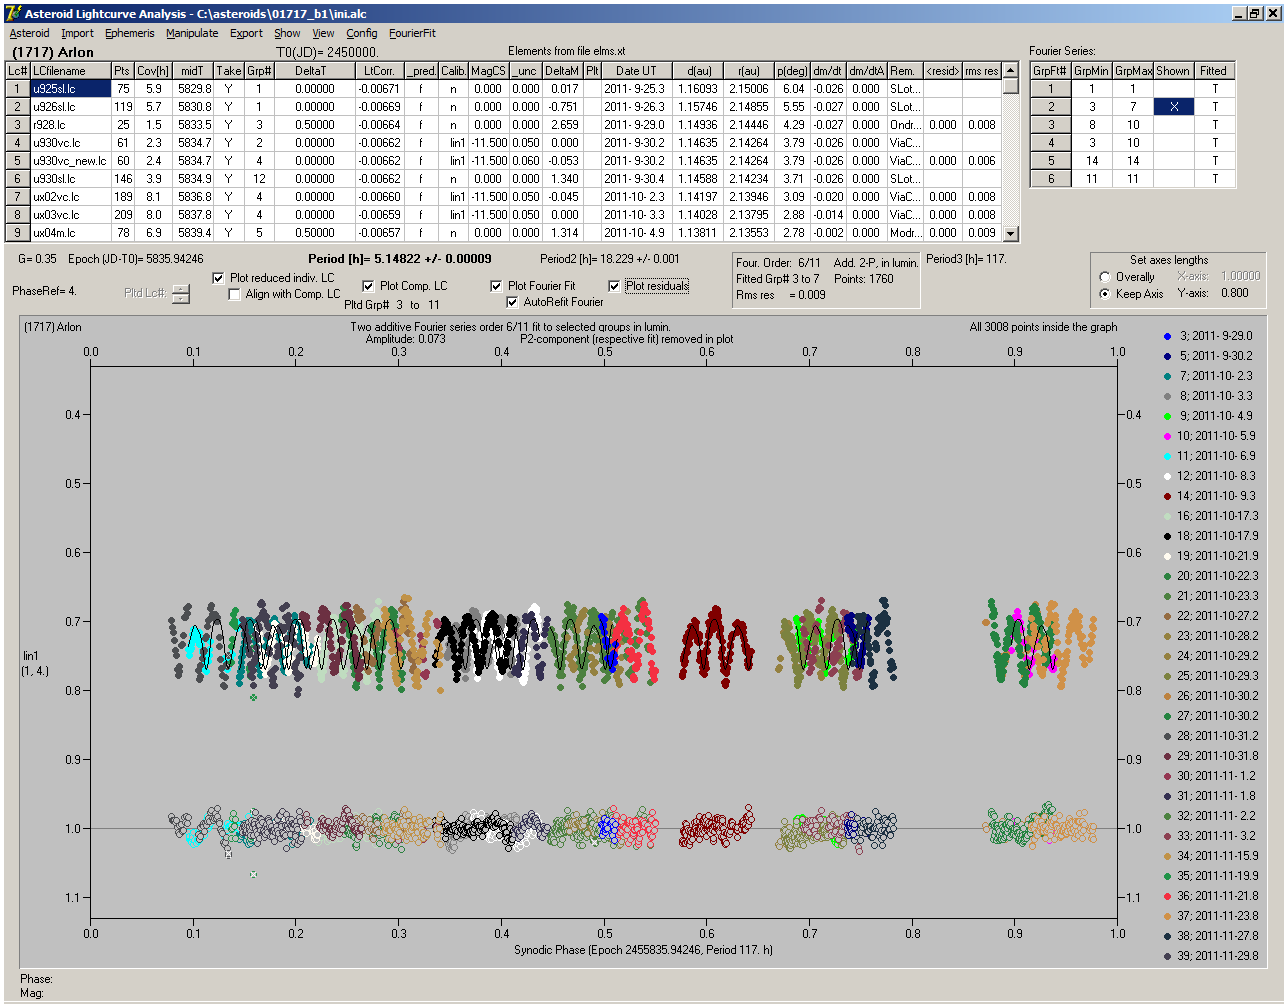
Task: Select file u926sl.lc row
Action: [70, 107]
